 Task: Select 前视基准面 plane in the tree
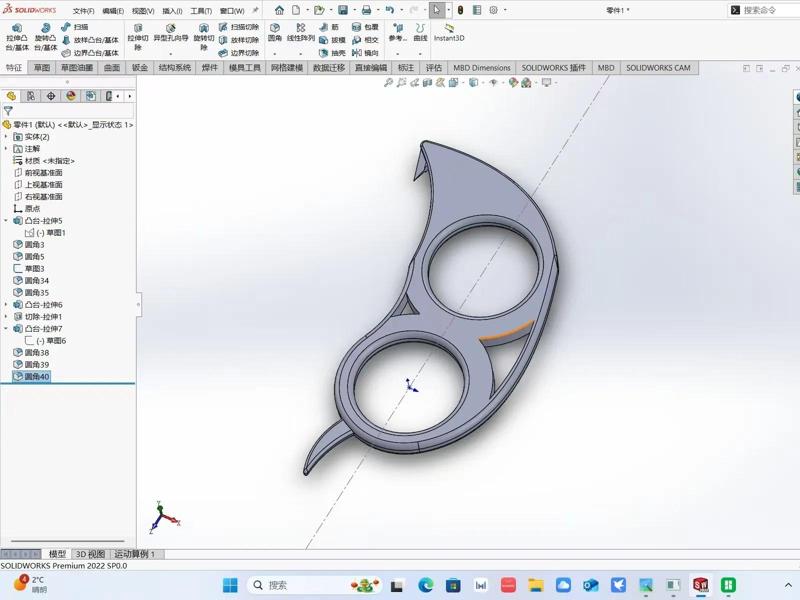point(43,173)
